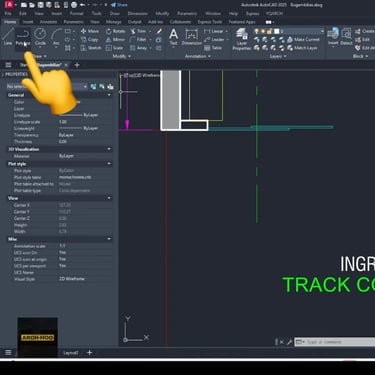Screen dimensions: 375x375
Task: Add a new drawing tab with plus
Action: pyautogui.click(x=77, y=65)
